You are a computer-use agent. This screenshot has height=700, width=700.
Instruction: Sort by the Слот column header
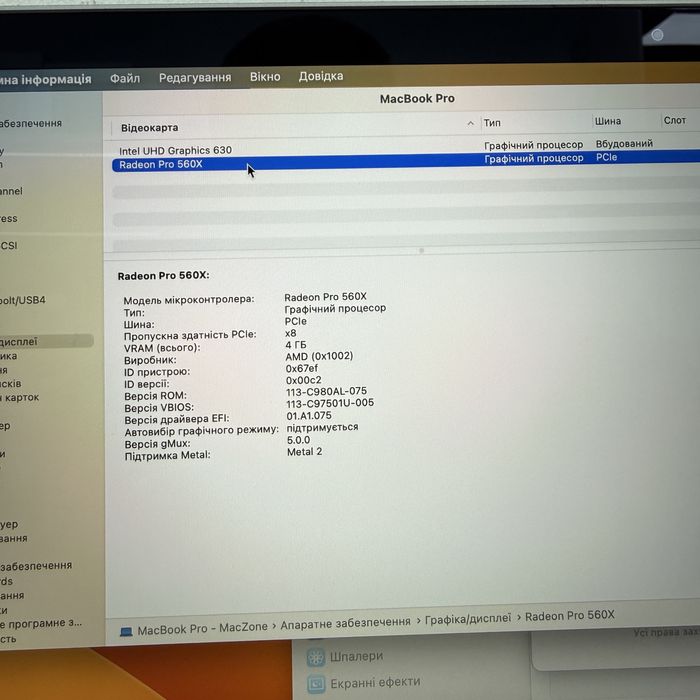pos(675,120)
